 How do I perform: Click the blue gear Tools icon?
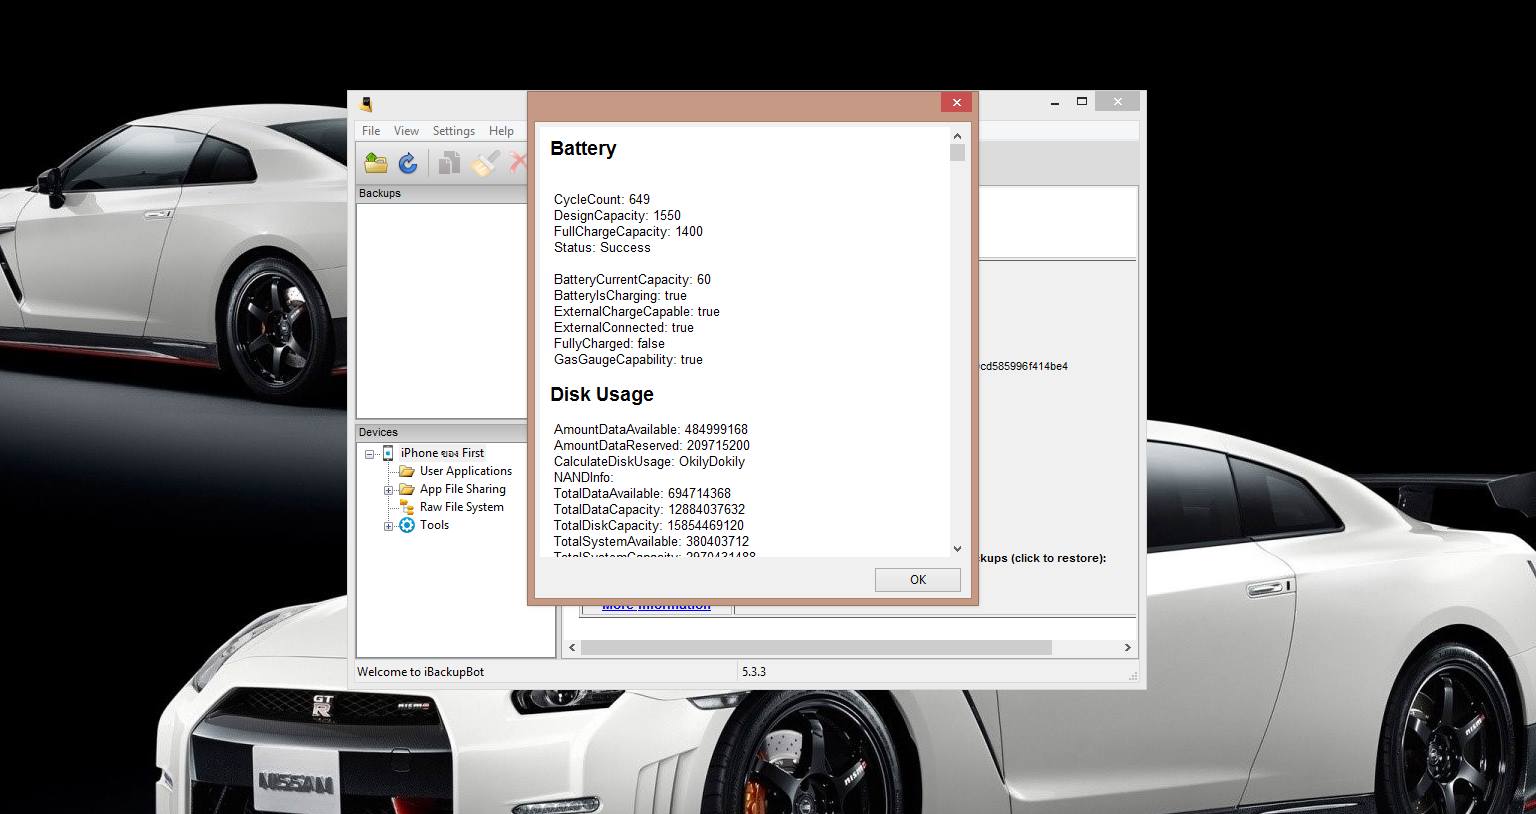[x=407, y=525]
